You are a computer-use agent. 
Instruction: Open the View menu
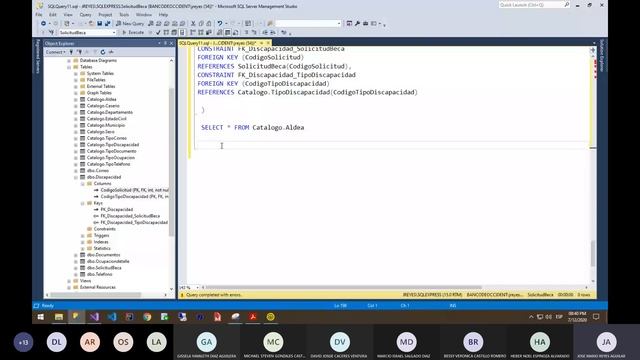coord(68,15)
